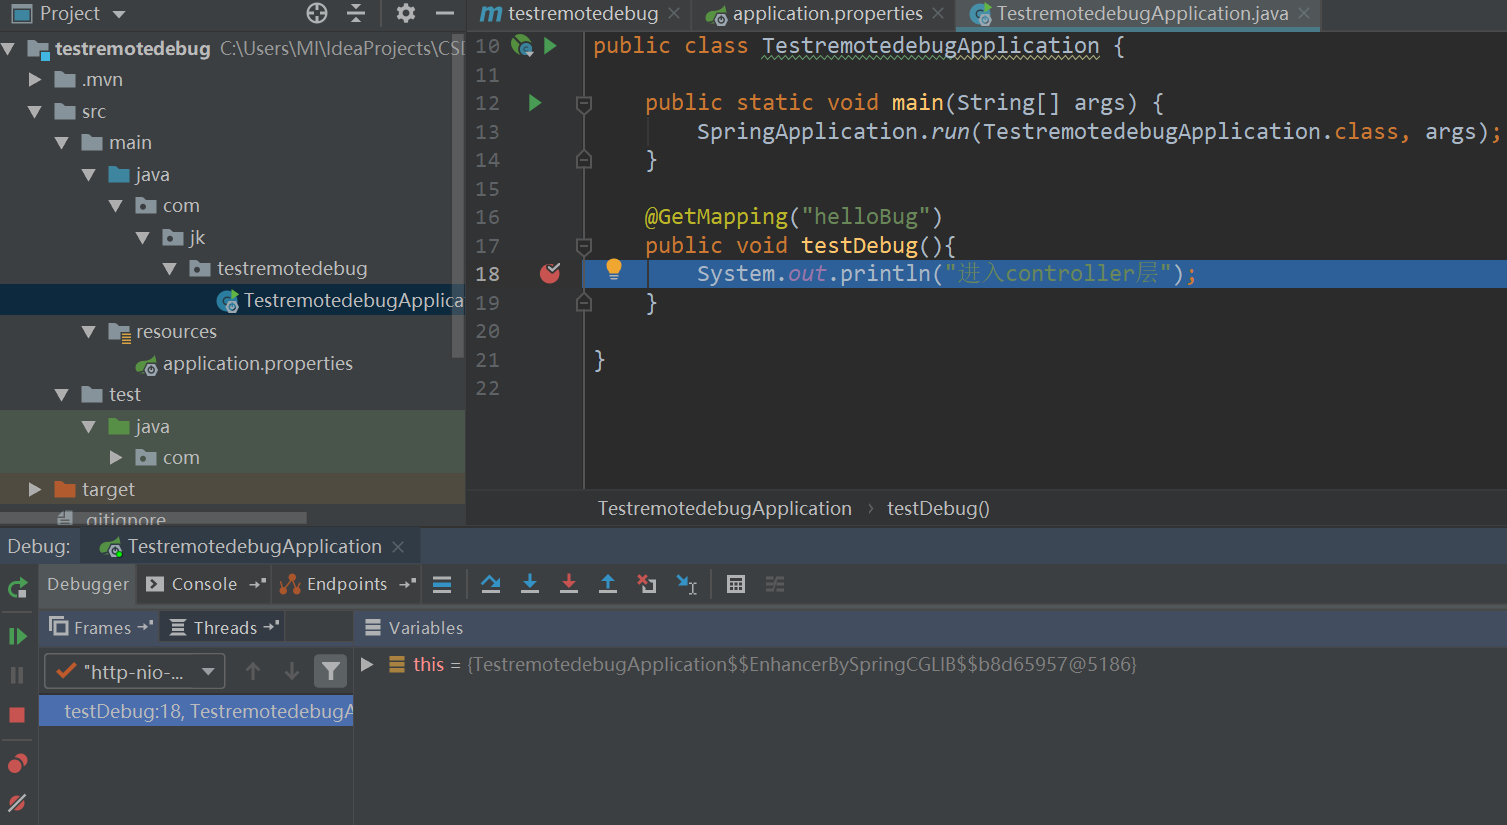The image size is (1507, 825).
Task: Move to previous frame with up arrow
Action: 253,671
